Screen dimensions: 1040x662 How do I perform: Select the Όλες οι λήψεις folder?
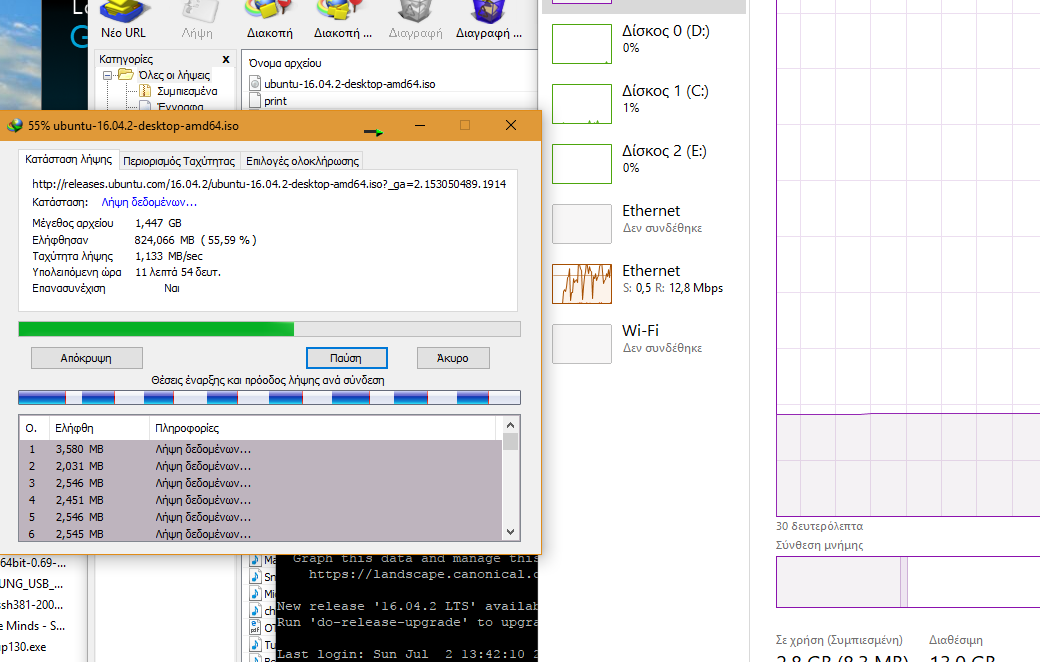[x=174, y=75]
